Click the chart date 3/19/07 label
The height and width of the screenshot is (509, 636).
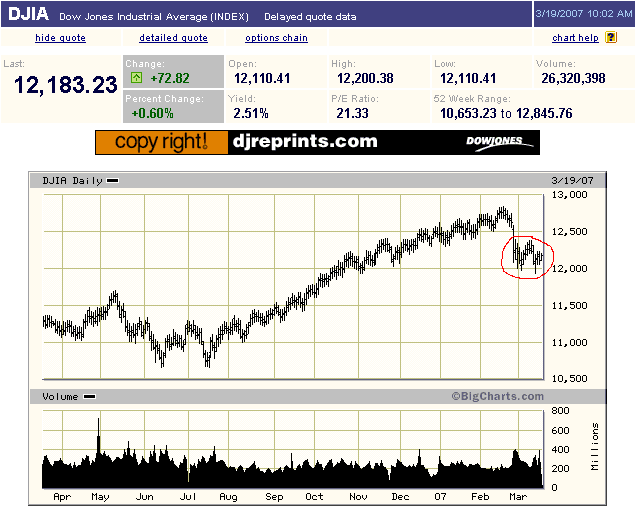point(572,181)
